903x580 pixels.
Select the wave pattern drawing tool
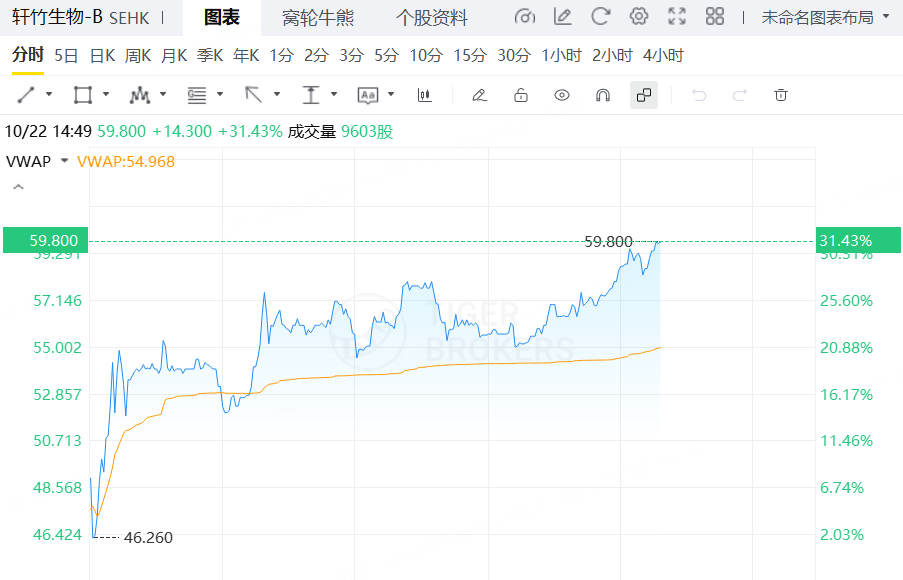tap(139, 94)
